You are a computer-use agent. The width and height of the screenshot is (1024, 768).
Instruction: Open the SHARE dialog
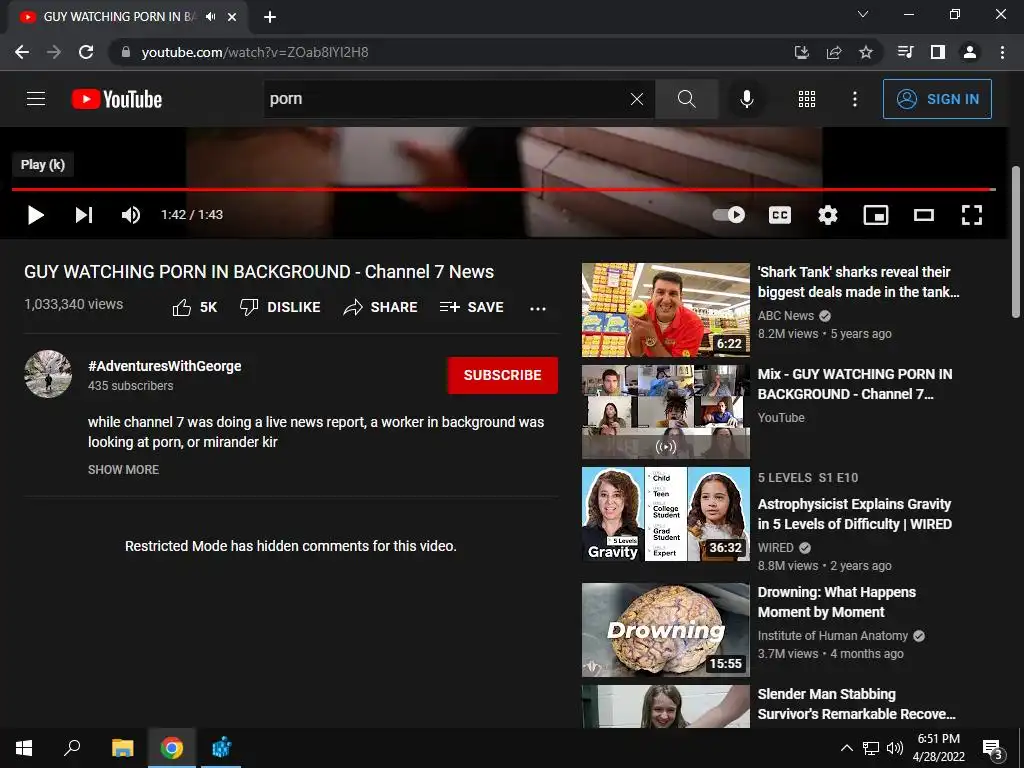[380, 307]
